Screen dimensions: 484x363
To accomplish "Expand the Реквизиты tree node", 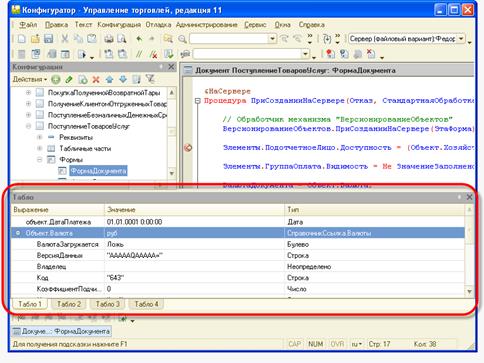I will click(x=39, y=137).
